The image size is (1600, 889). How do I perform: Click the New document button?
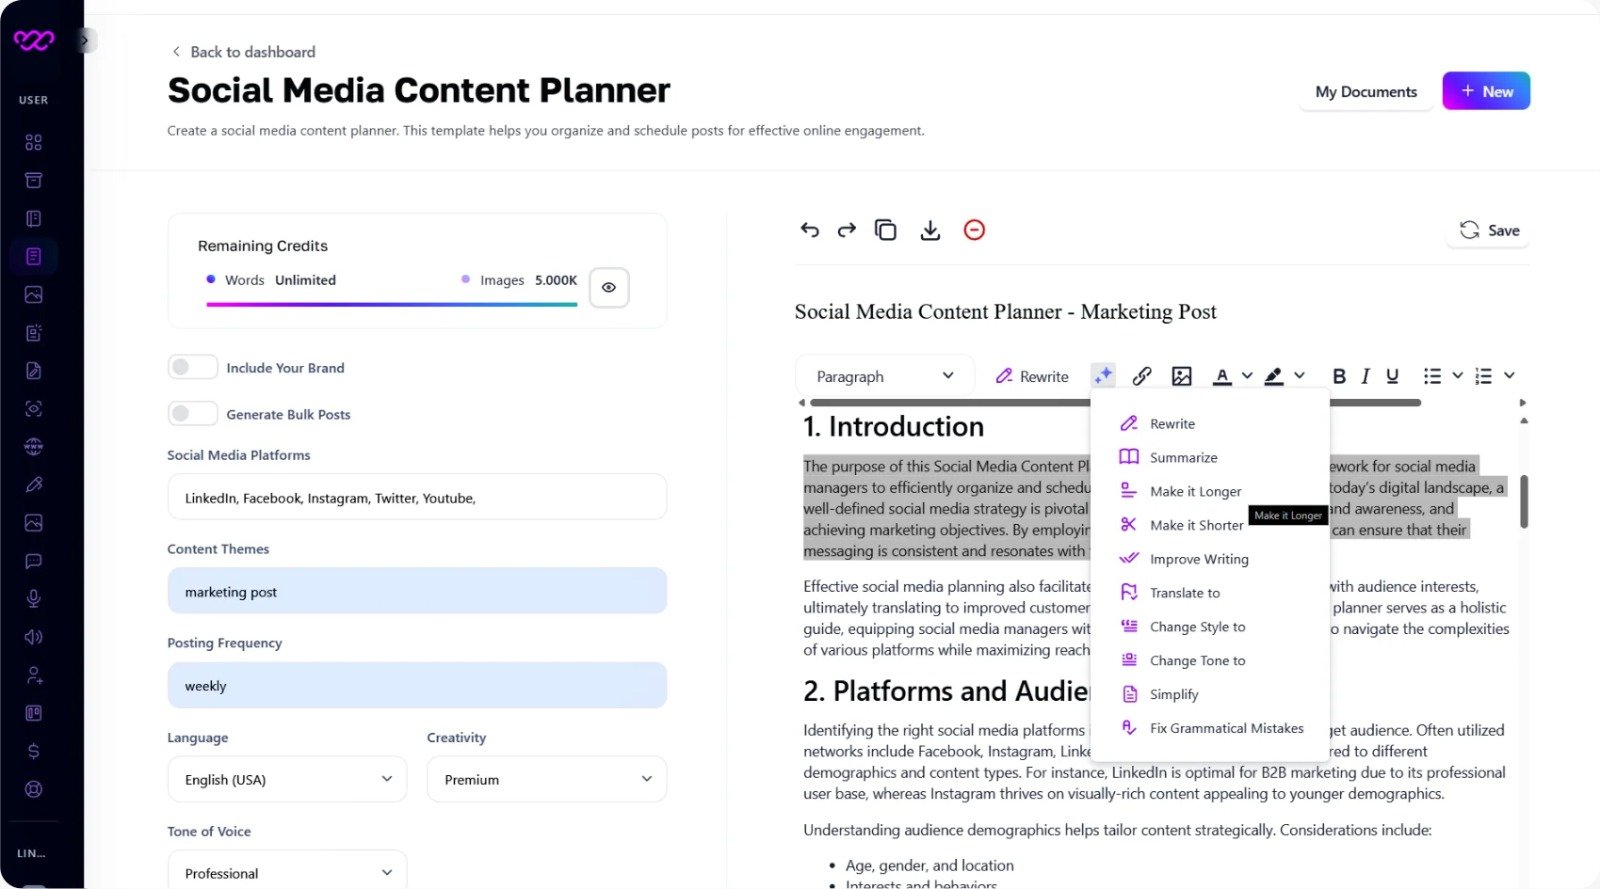tap(1486, 91)
